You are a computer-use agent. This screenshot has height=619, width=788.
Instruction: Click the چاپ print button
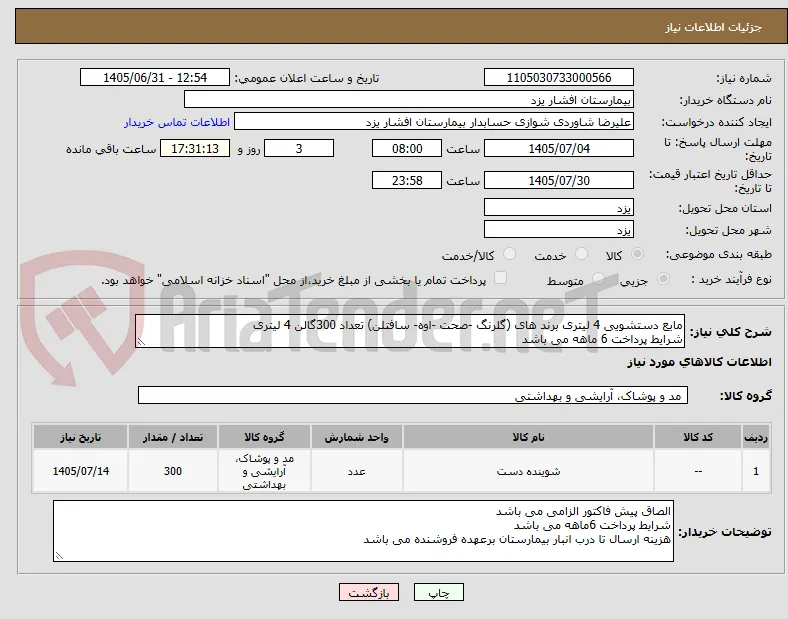439,592
